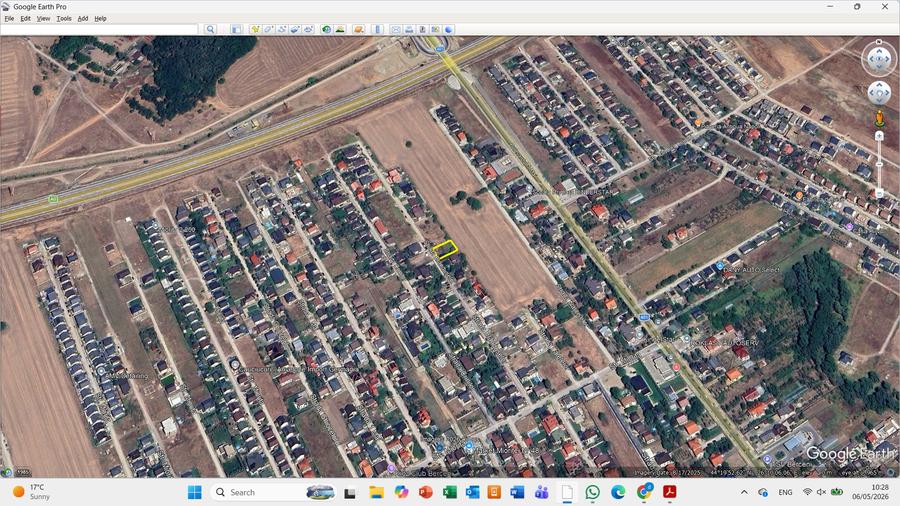The width and height of the screenshot is (900, 506).
Task: Open the Wi-Fi network tray icon
Action: (807, 492)
